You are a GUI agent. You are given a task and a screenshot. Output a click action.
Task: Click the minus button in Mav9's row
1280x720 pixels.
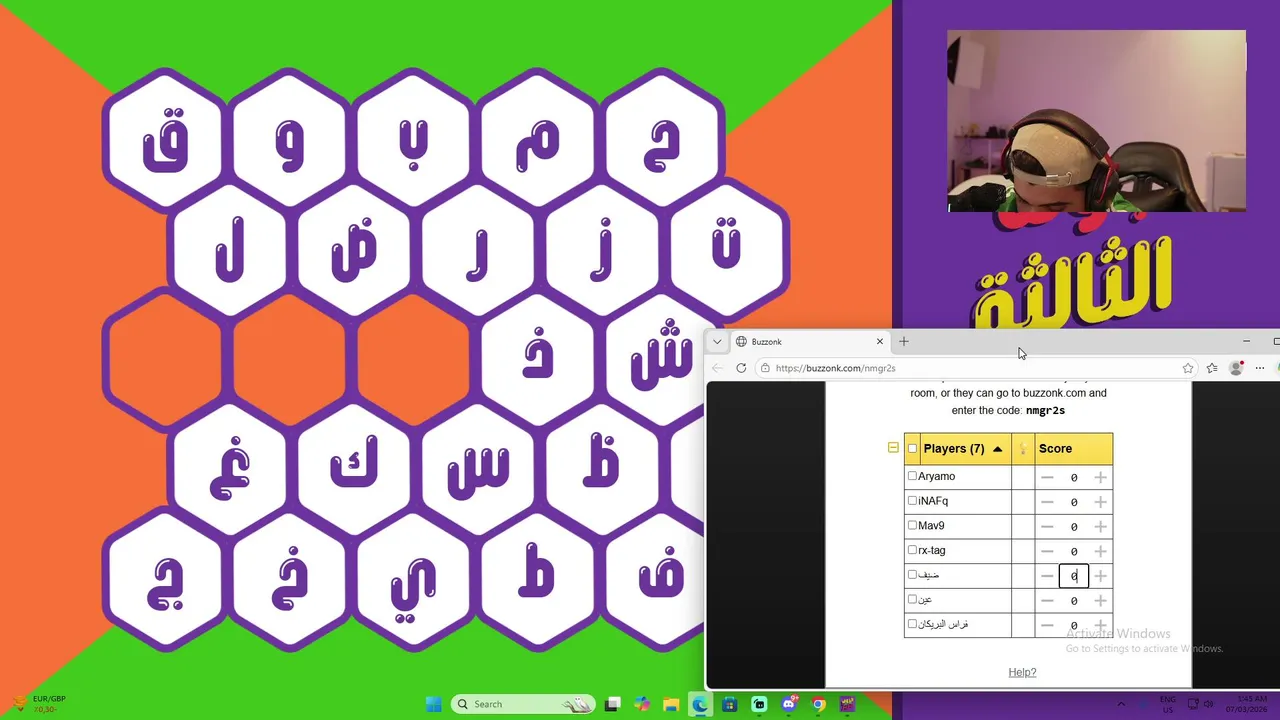coord(1047,526)
